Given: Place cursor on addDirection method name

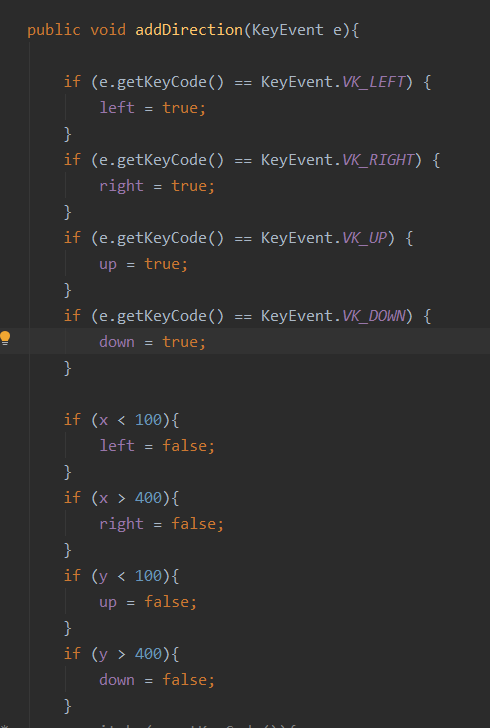Looking at the screenshot, I should pos(189,30).
